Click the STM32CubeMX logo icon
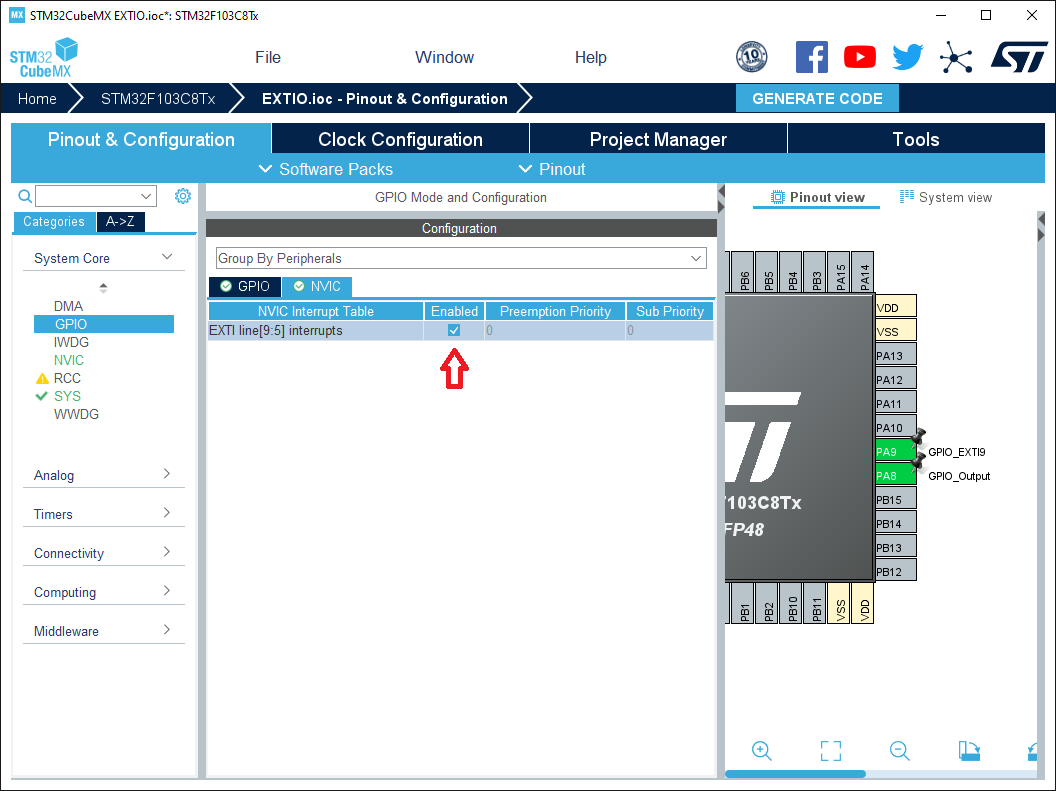 tap(44, 58)
